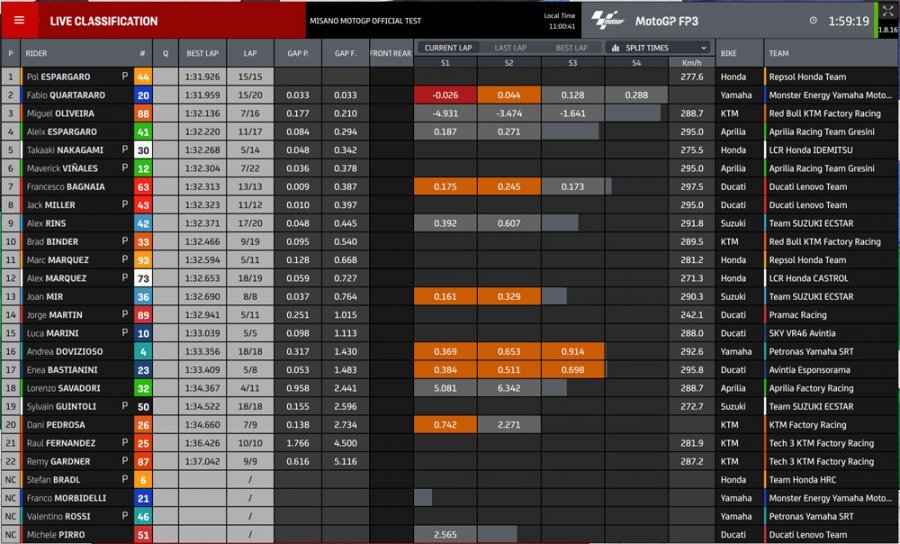The width and height of the screenshot is (900, 544).
Task: Click Dovizioso's 0.914 S3 split
Action: coord(573,352)
